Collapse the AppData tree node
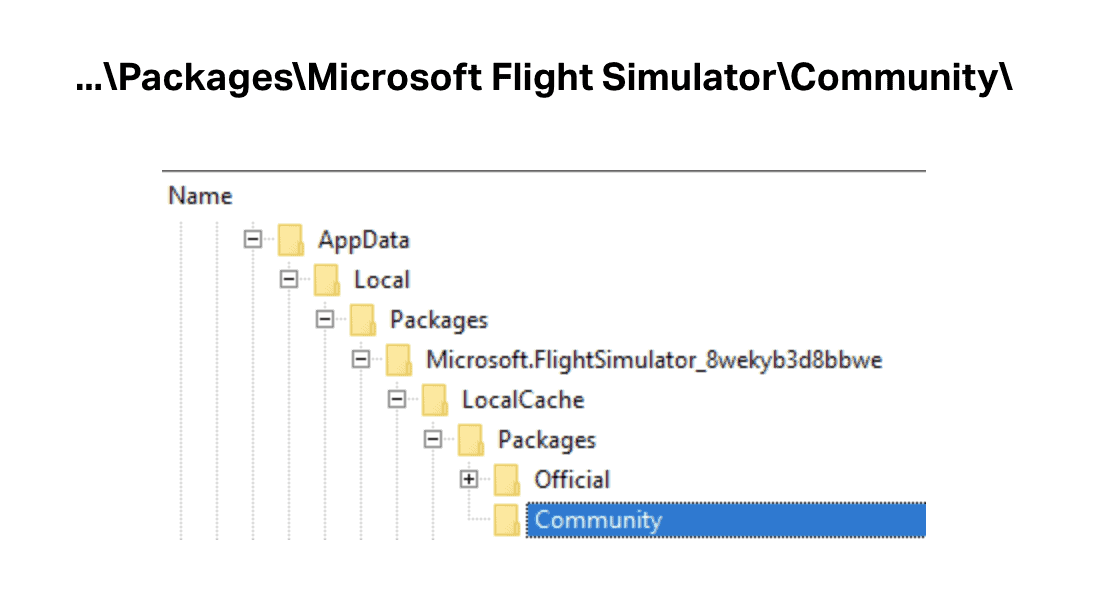The height and width of the screenshot is (600, 1118). (253, 239)
